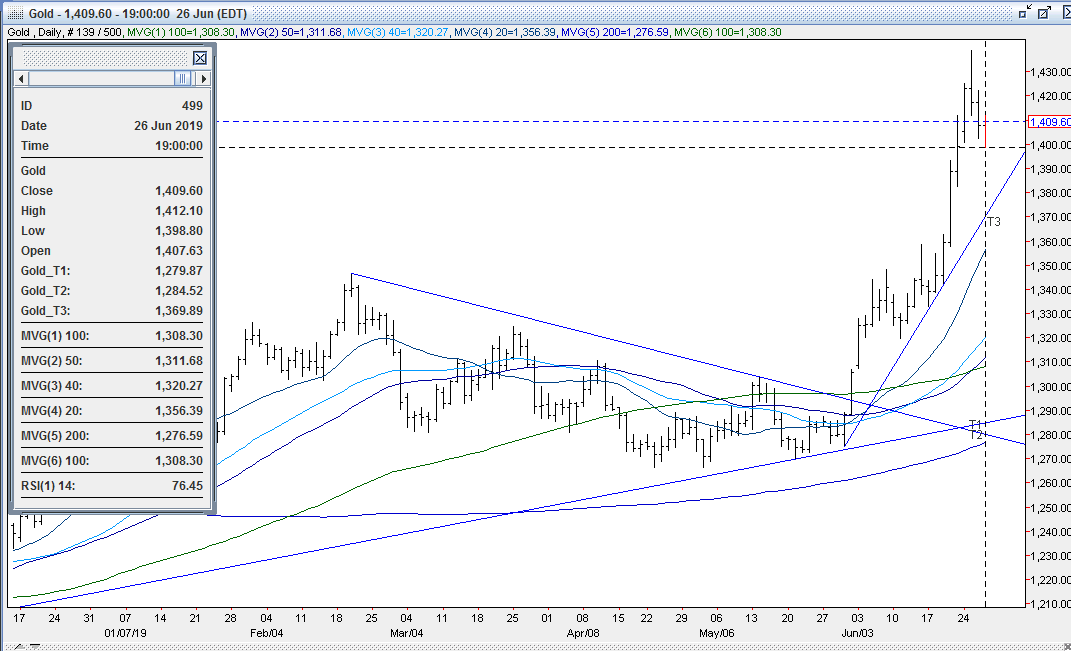Click the T1 trendline label on the chart

pyautogui.click(x=975, y=425)
